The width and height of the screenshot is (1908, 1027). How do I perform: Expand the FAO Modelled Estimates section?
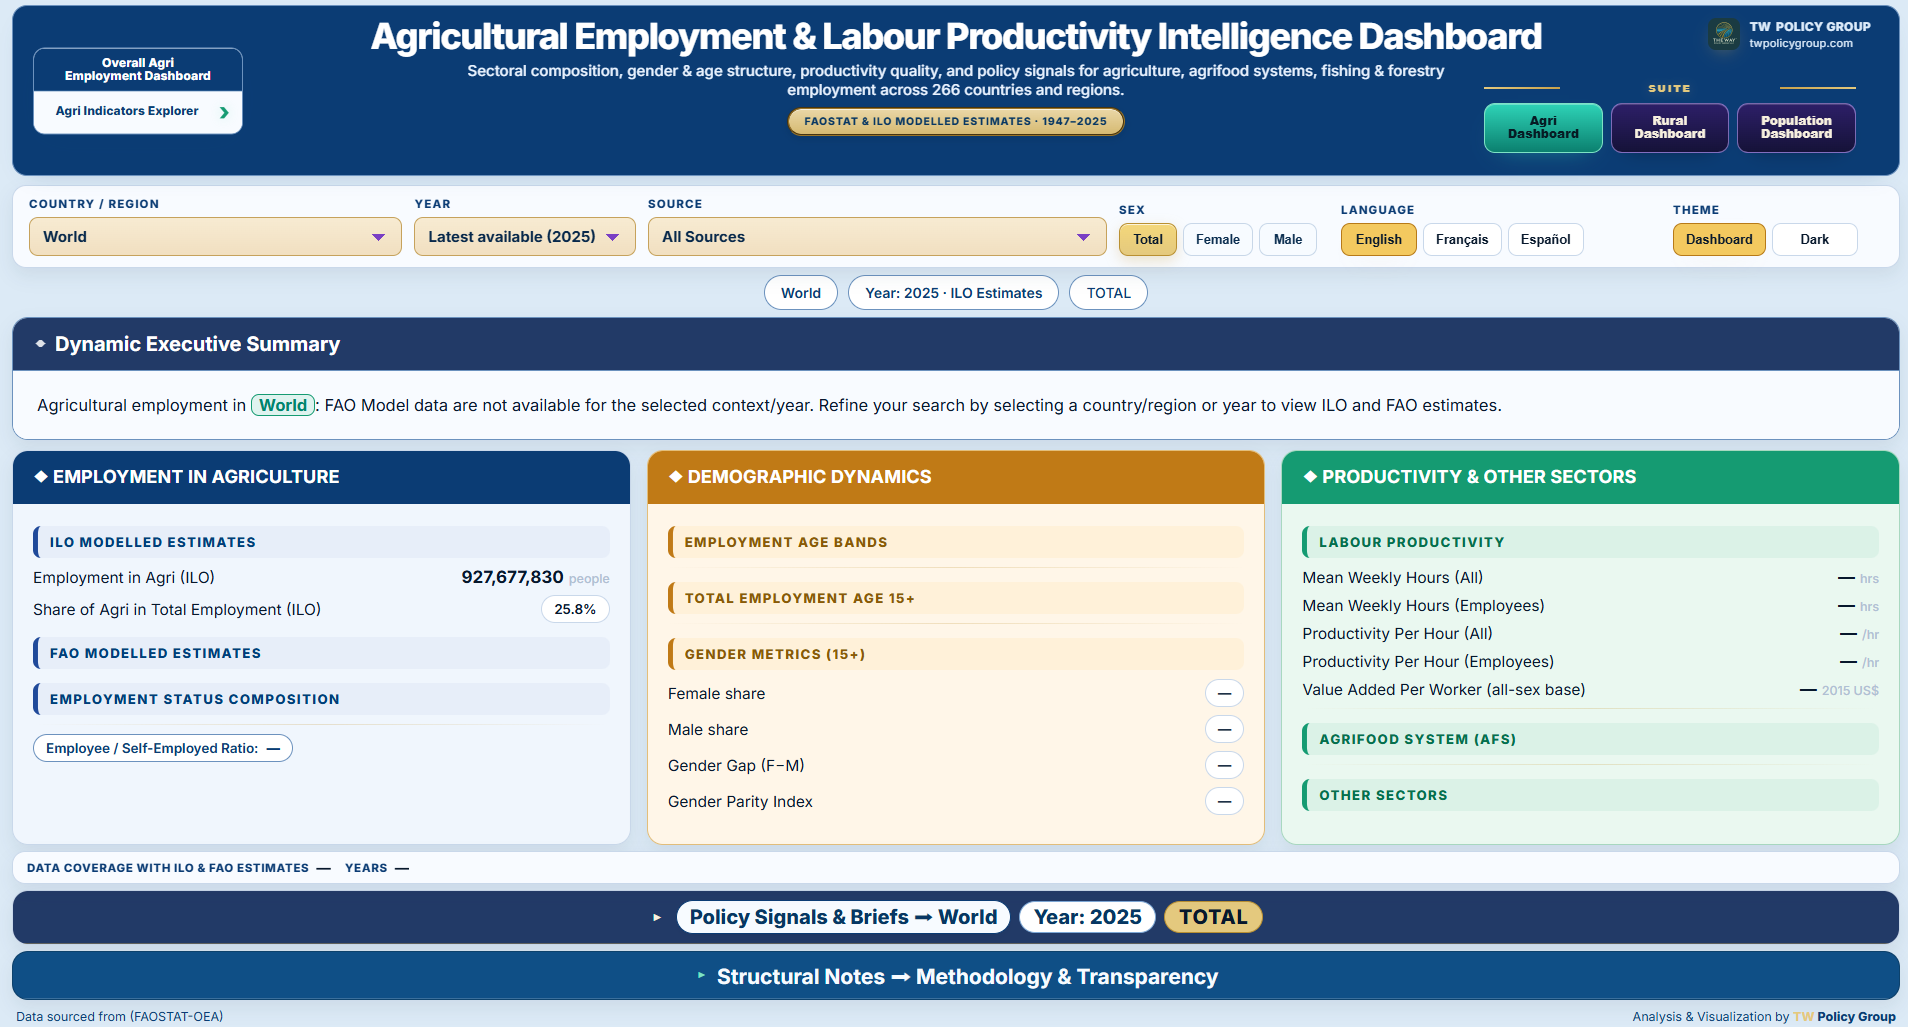321,653
